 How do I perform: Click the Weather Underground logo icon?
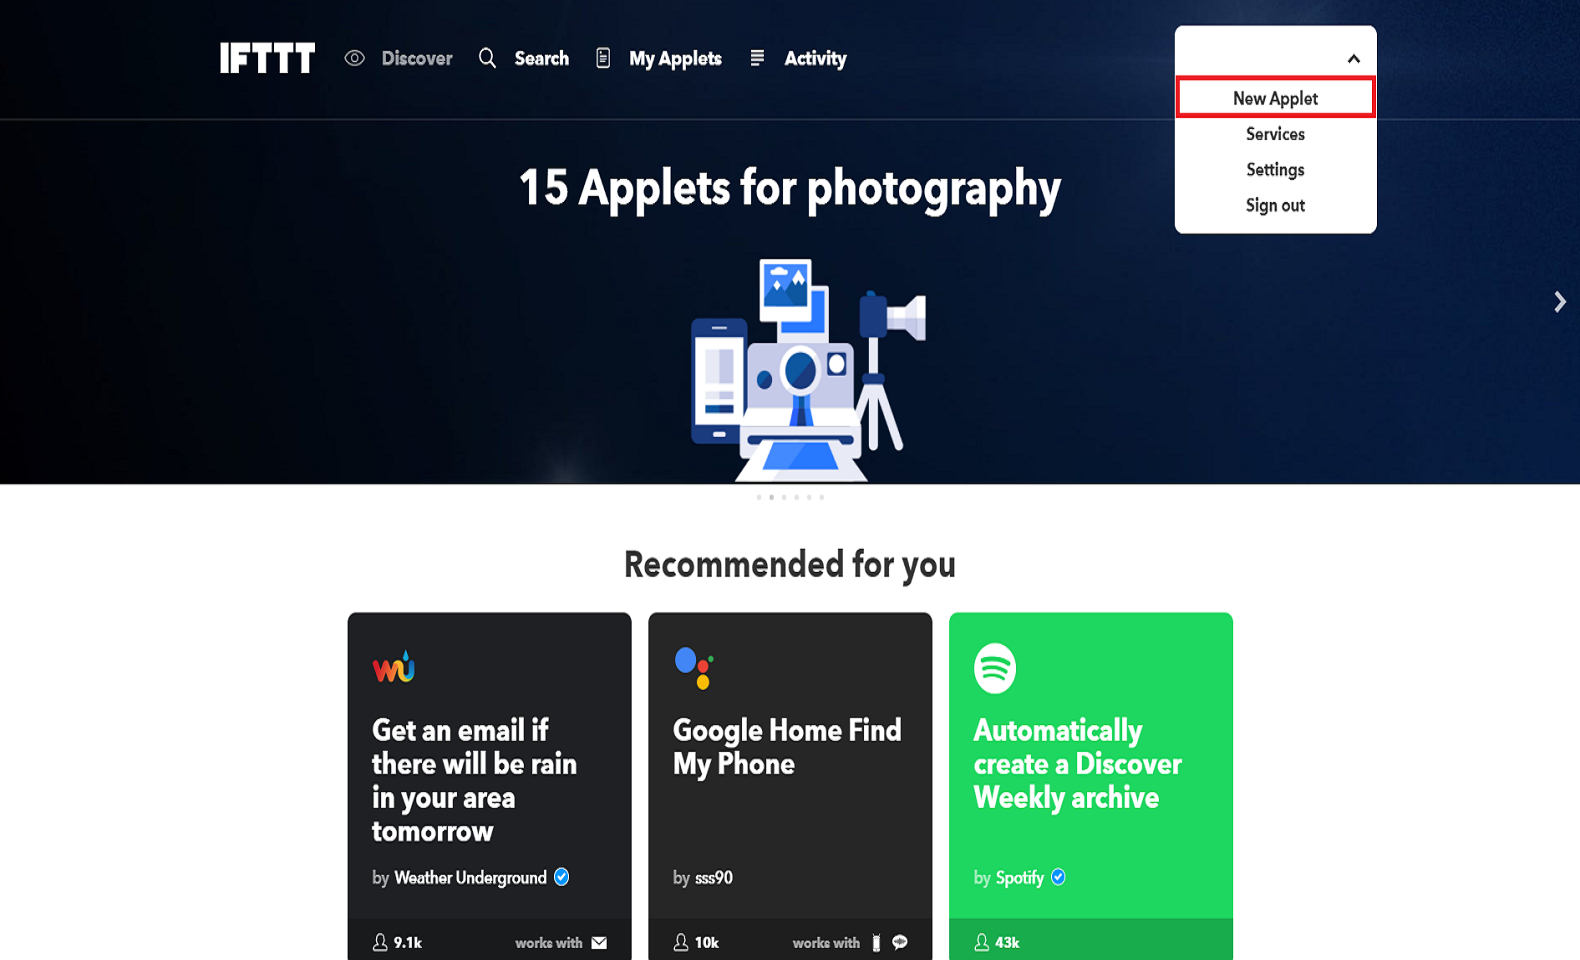(394, 667)
